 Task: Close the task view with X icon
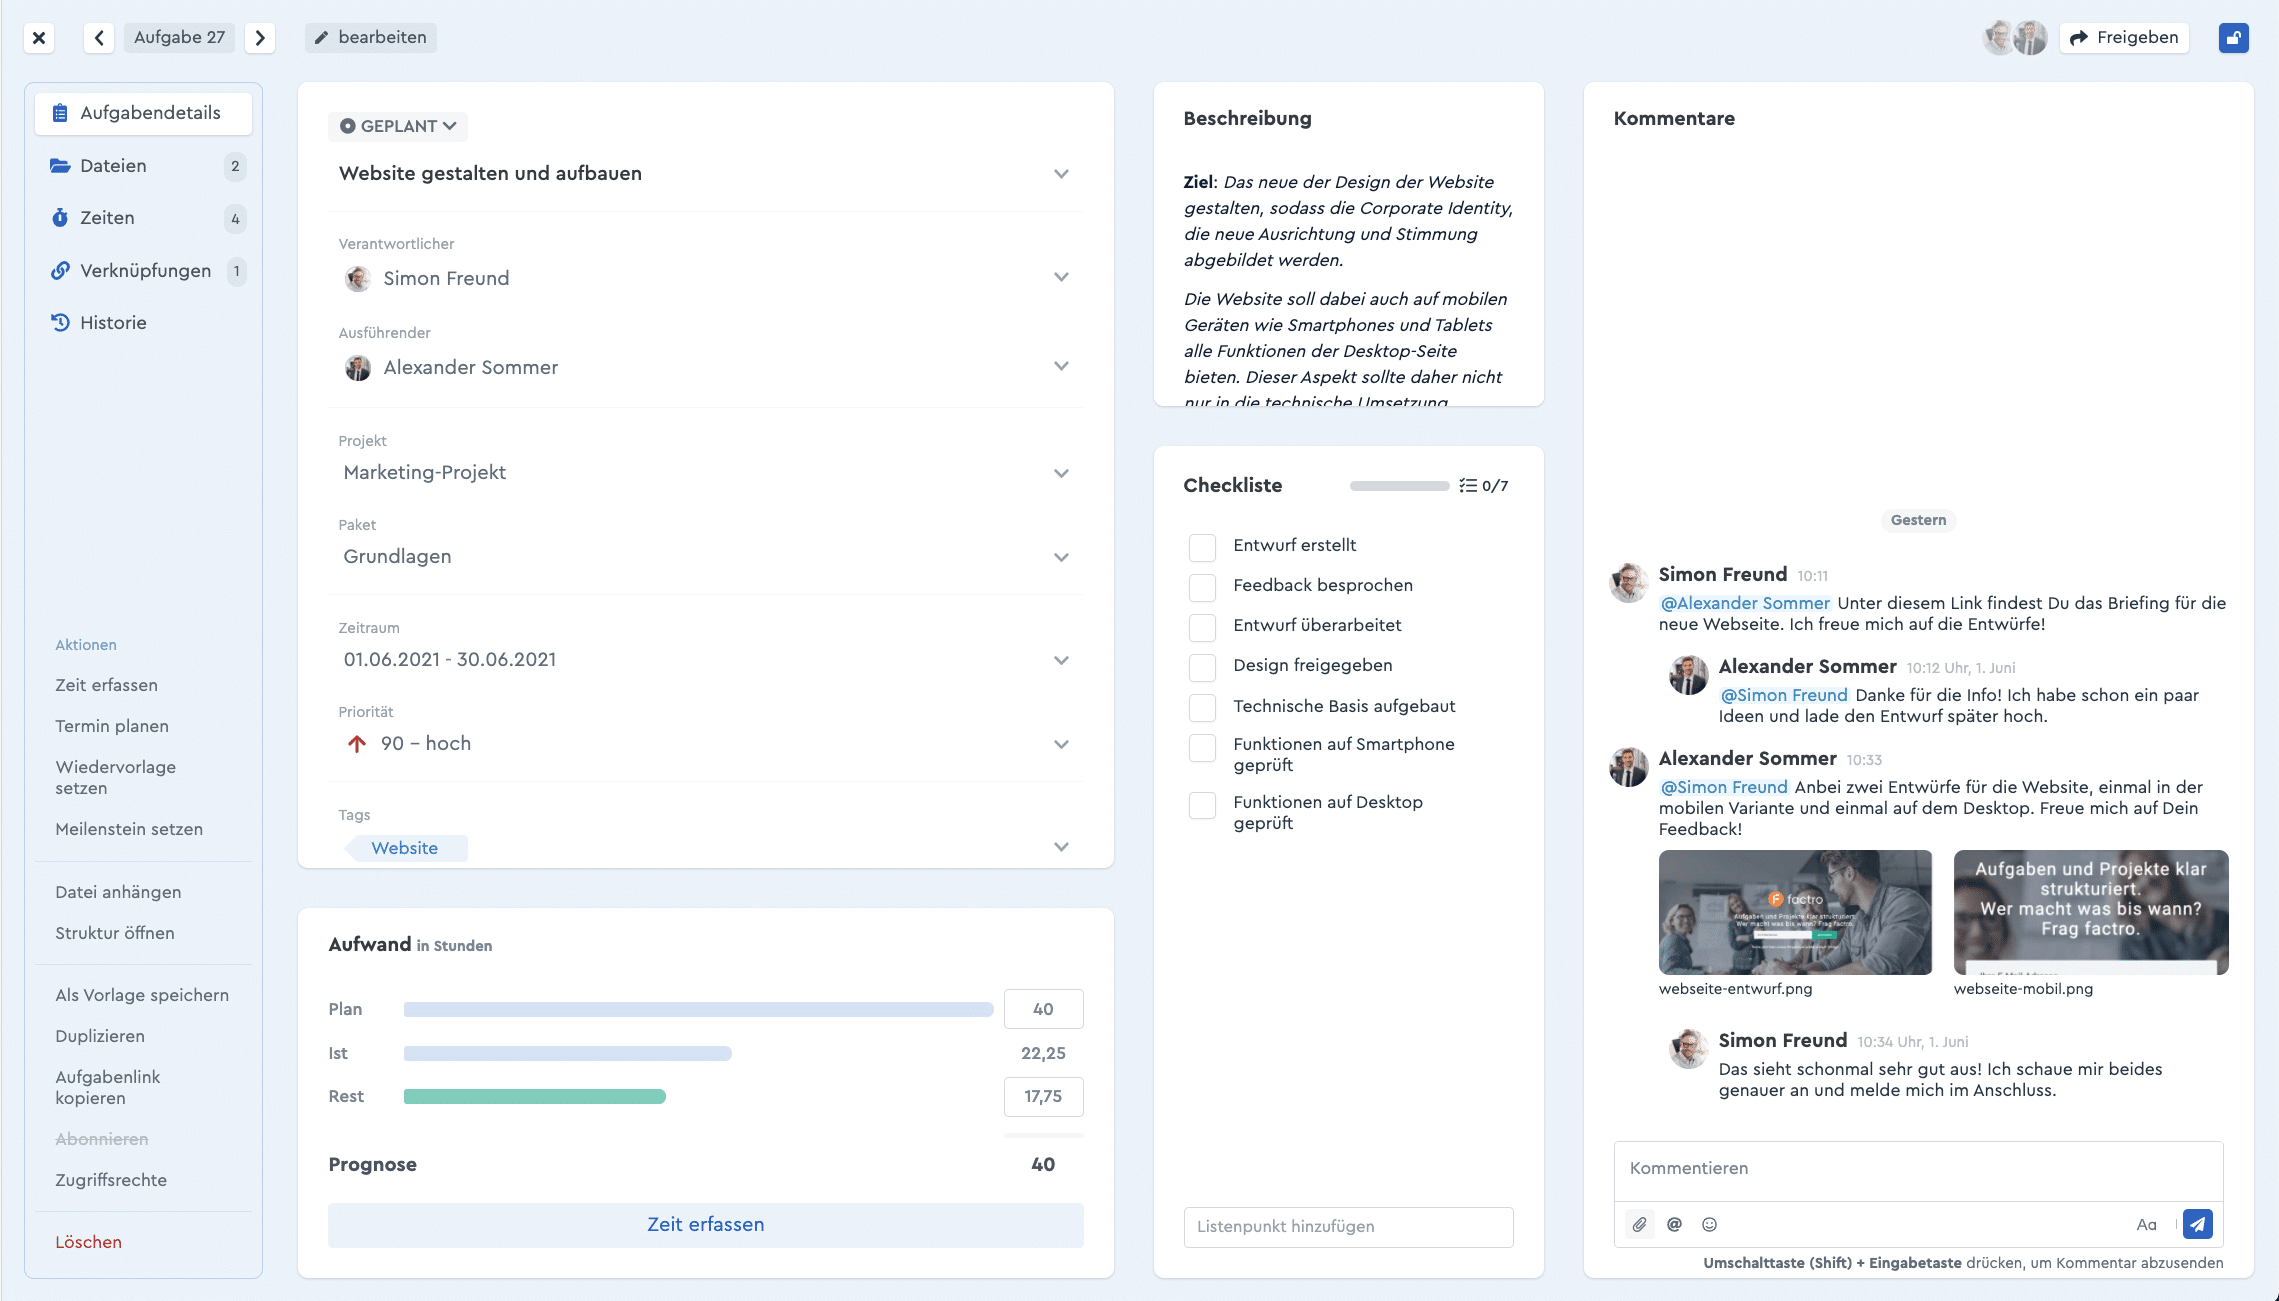pos(38,38)
